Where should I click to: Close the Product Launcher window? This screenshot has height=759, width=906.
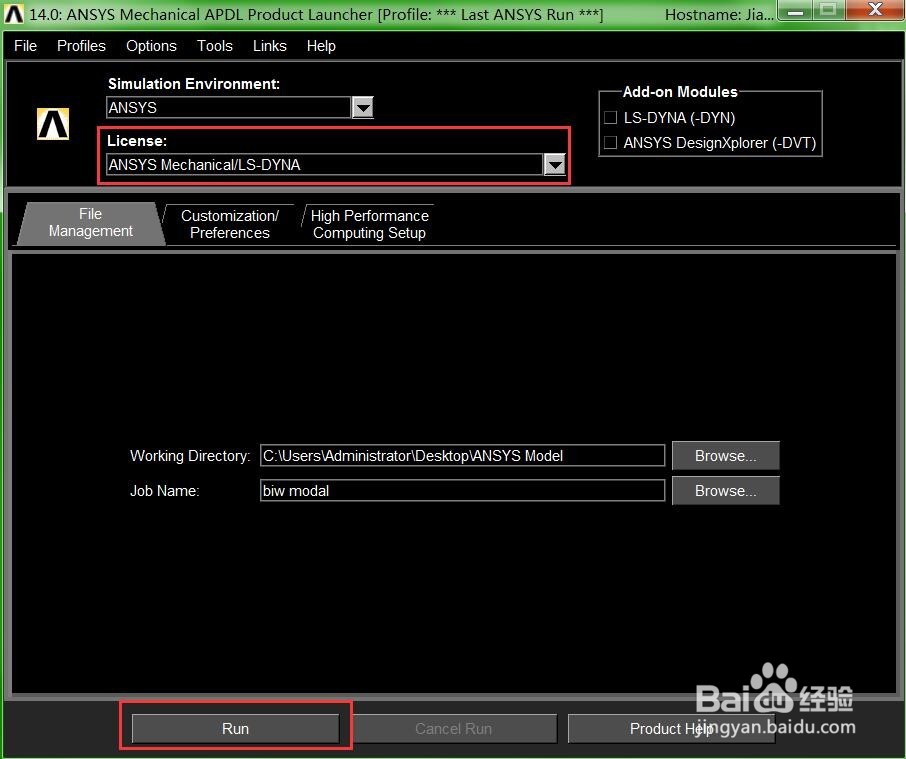click(875, 10)
